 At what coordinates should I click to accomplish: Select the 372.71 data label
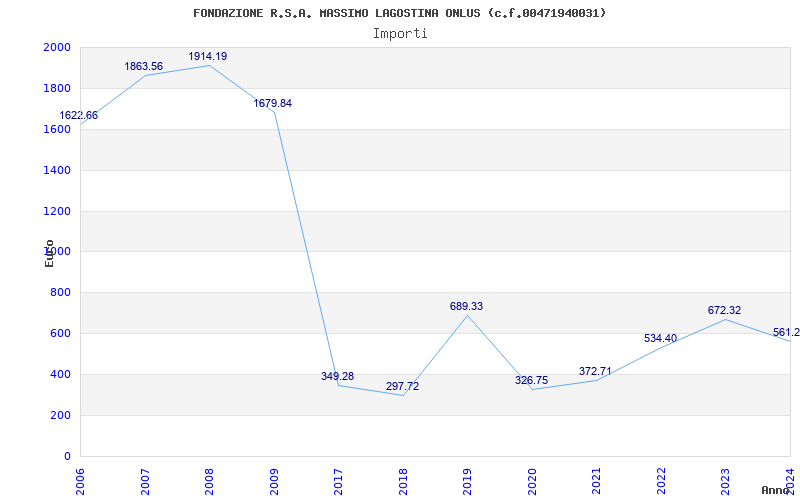point(595,371)
